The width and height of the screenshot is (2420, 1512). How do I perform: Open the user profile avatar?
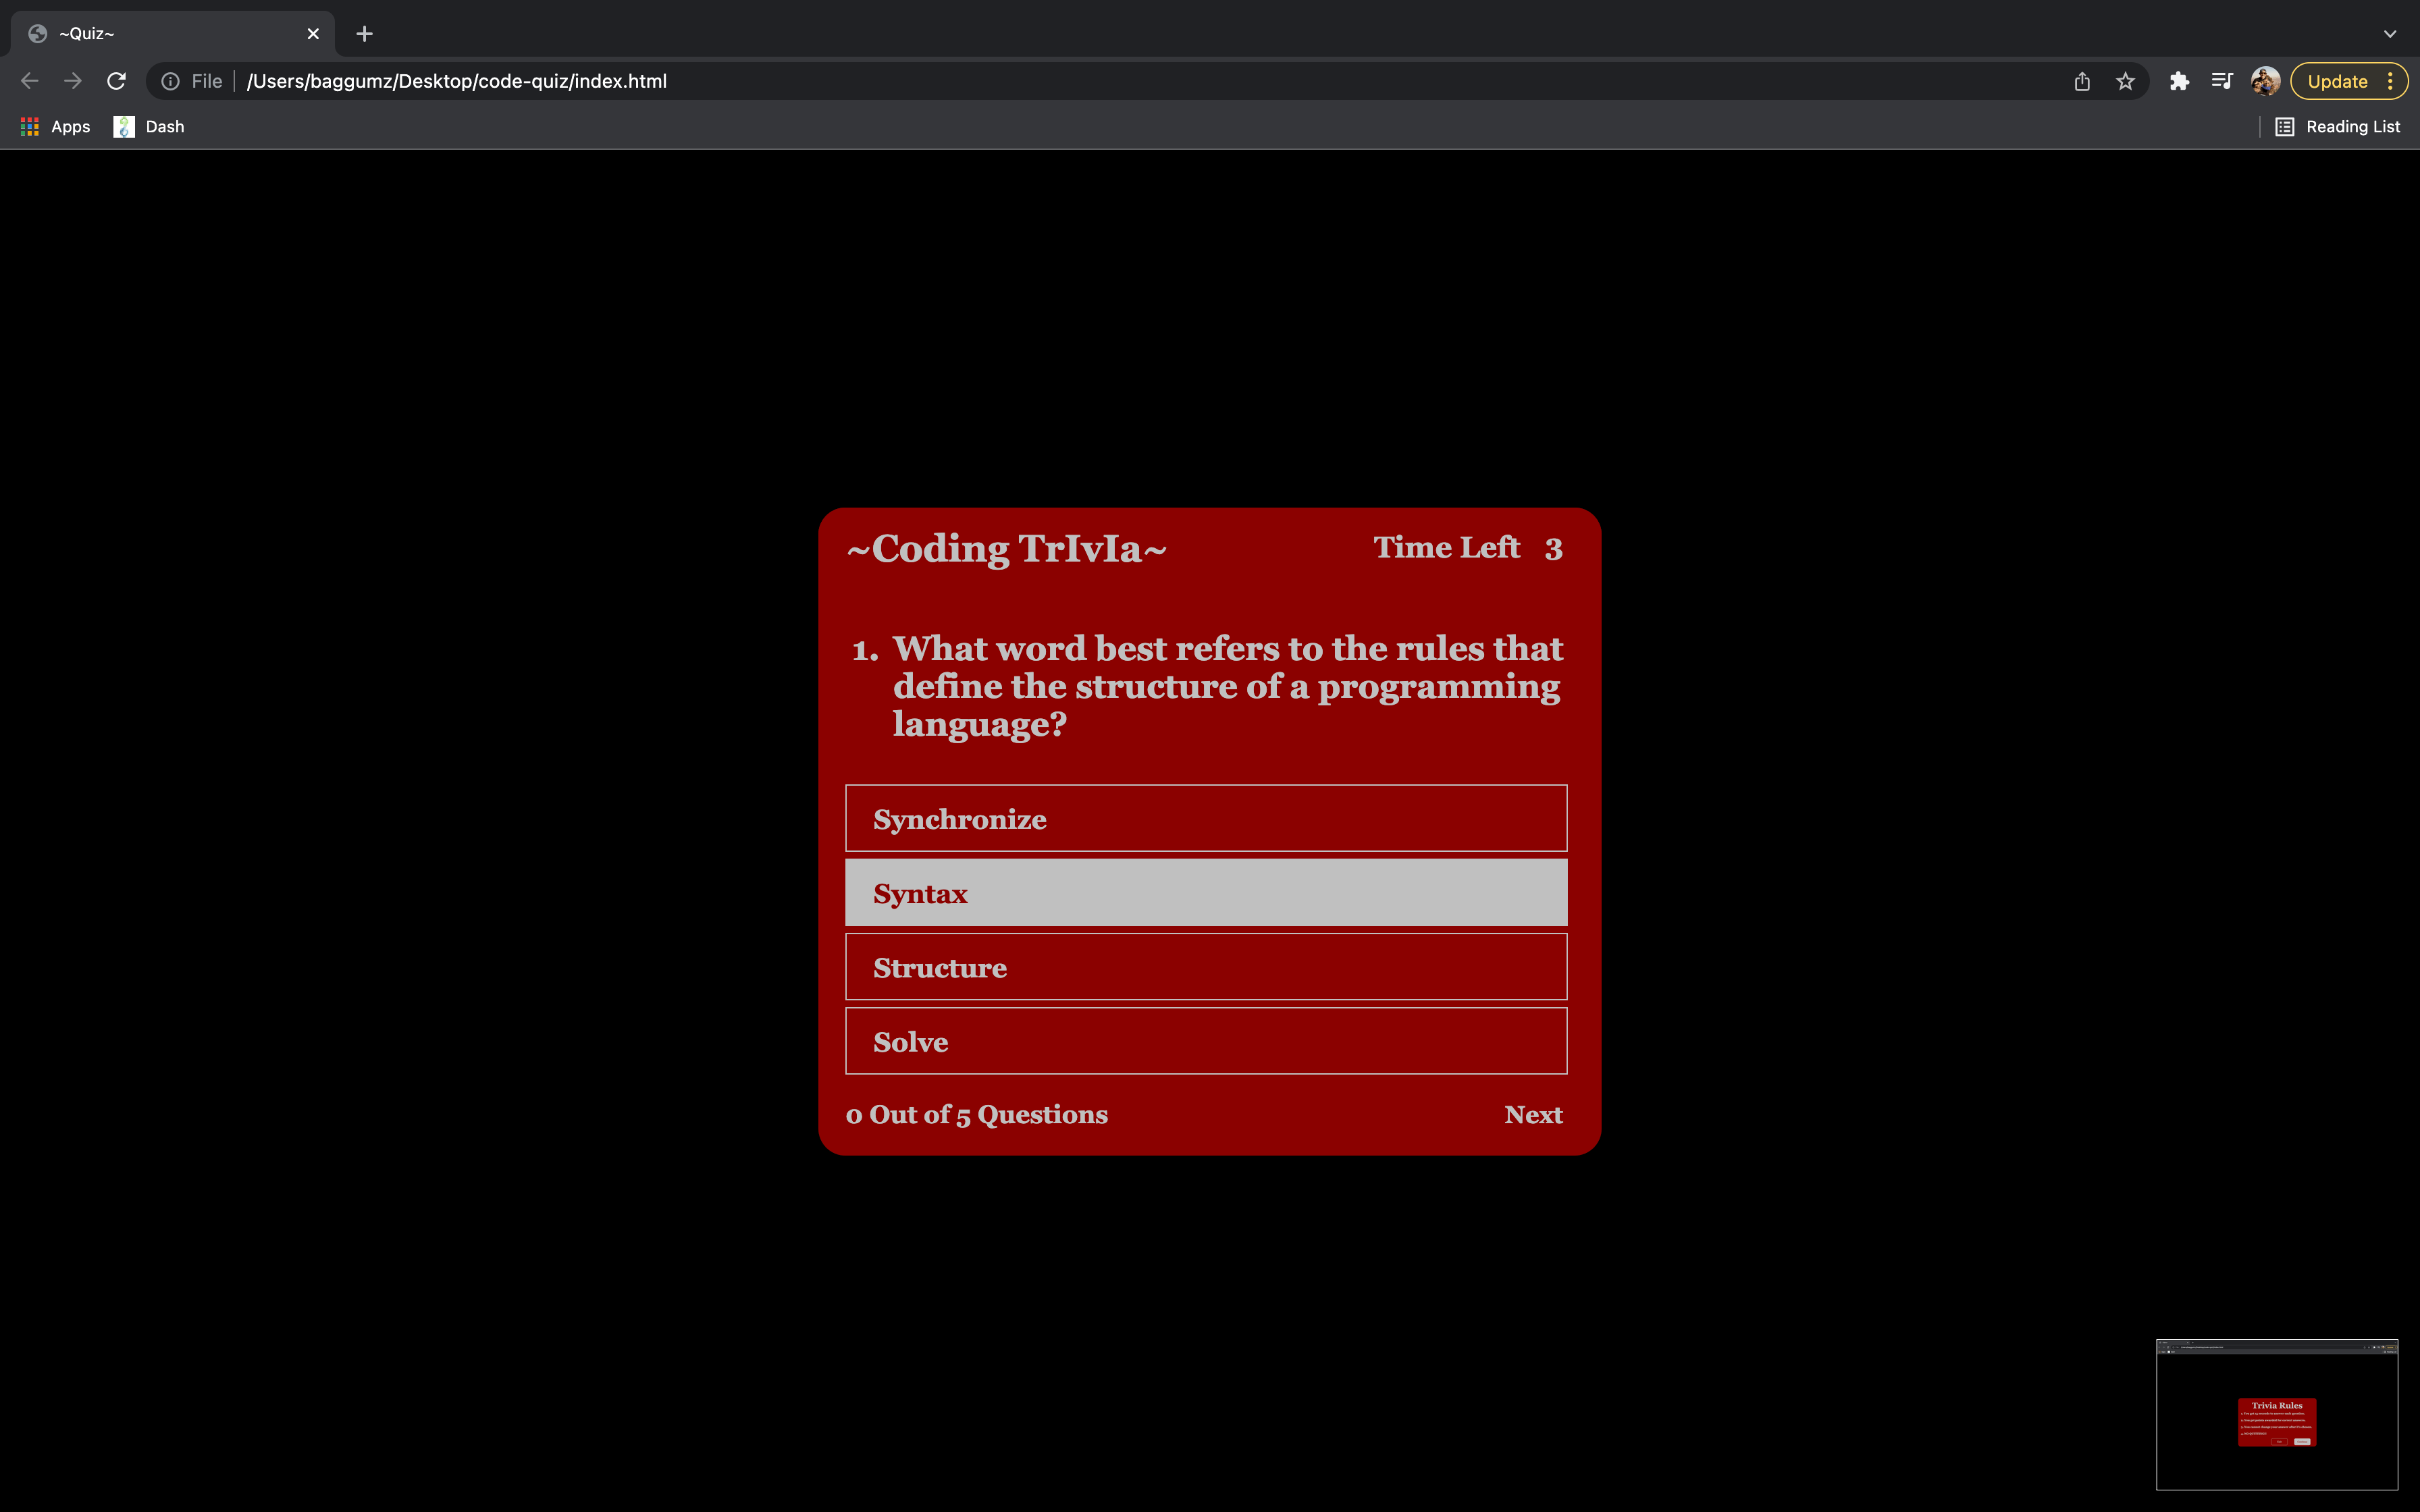pos(2265,81)
